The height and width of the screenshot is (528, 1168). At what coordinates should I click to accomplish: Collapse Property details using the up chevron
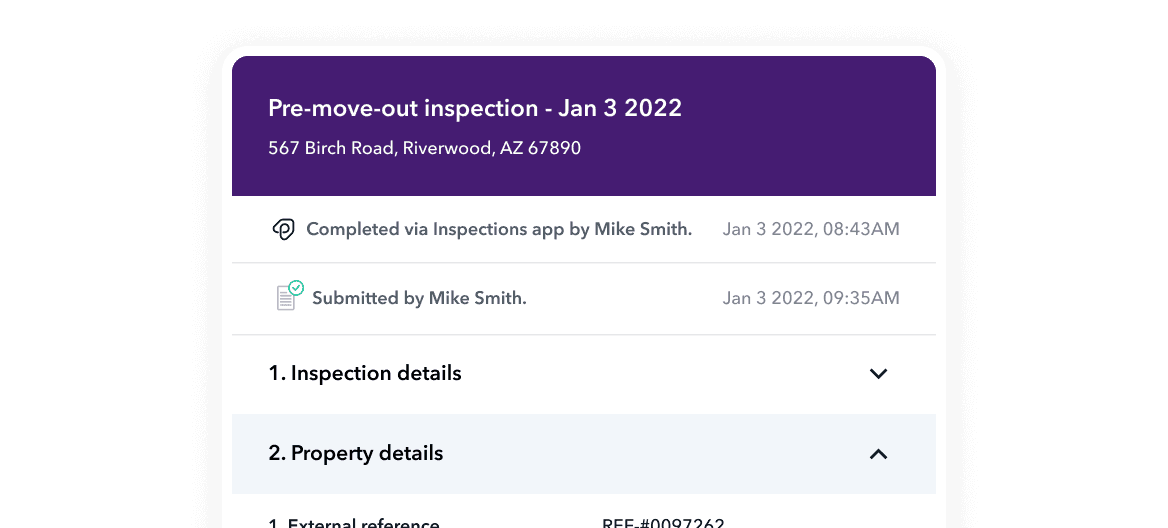point(879,454)
